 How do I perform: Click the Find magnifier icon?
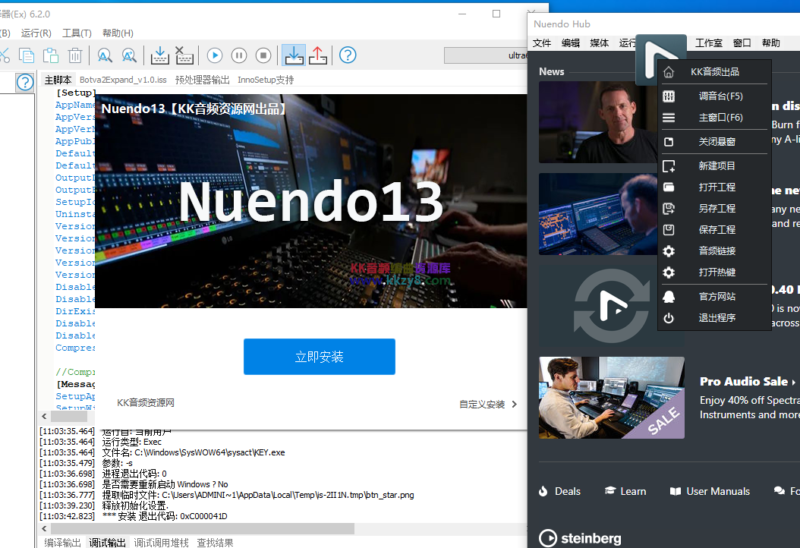105,55
